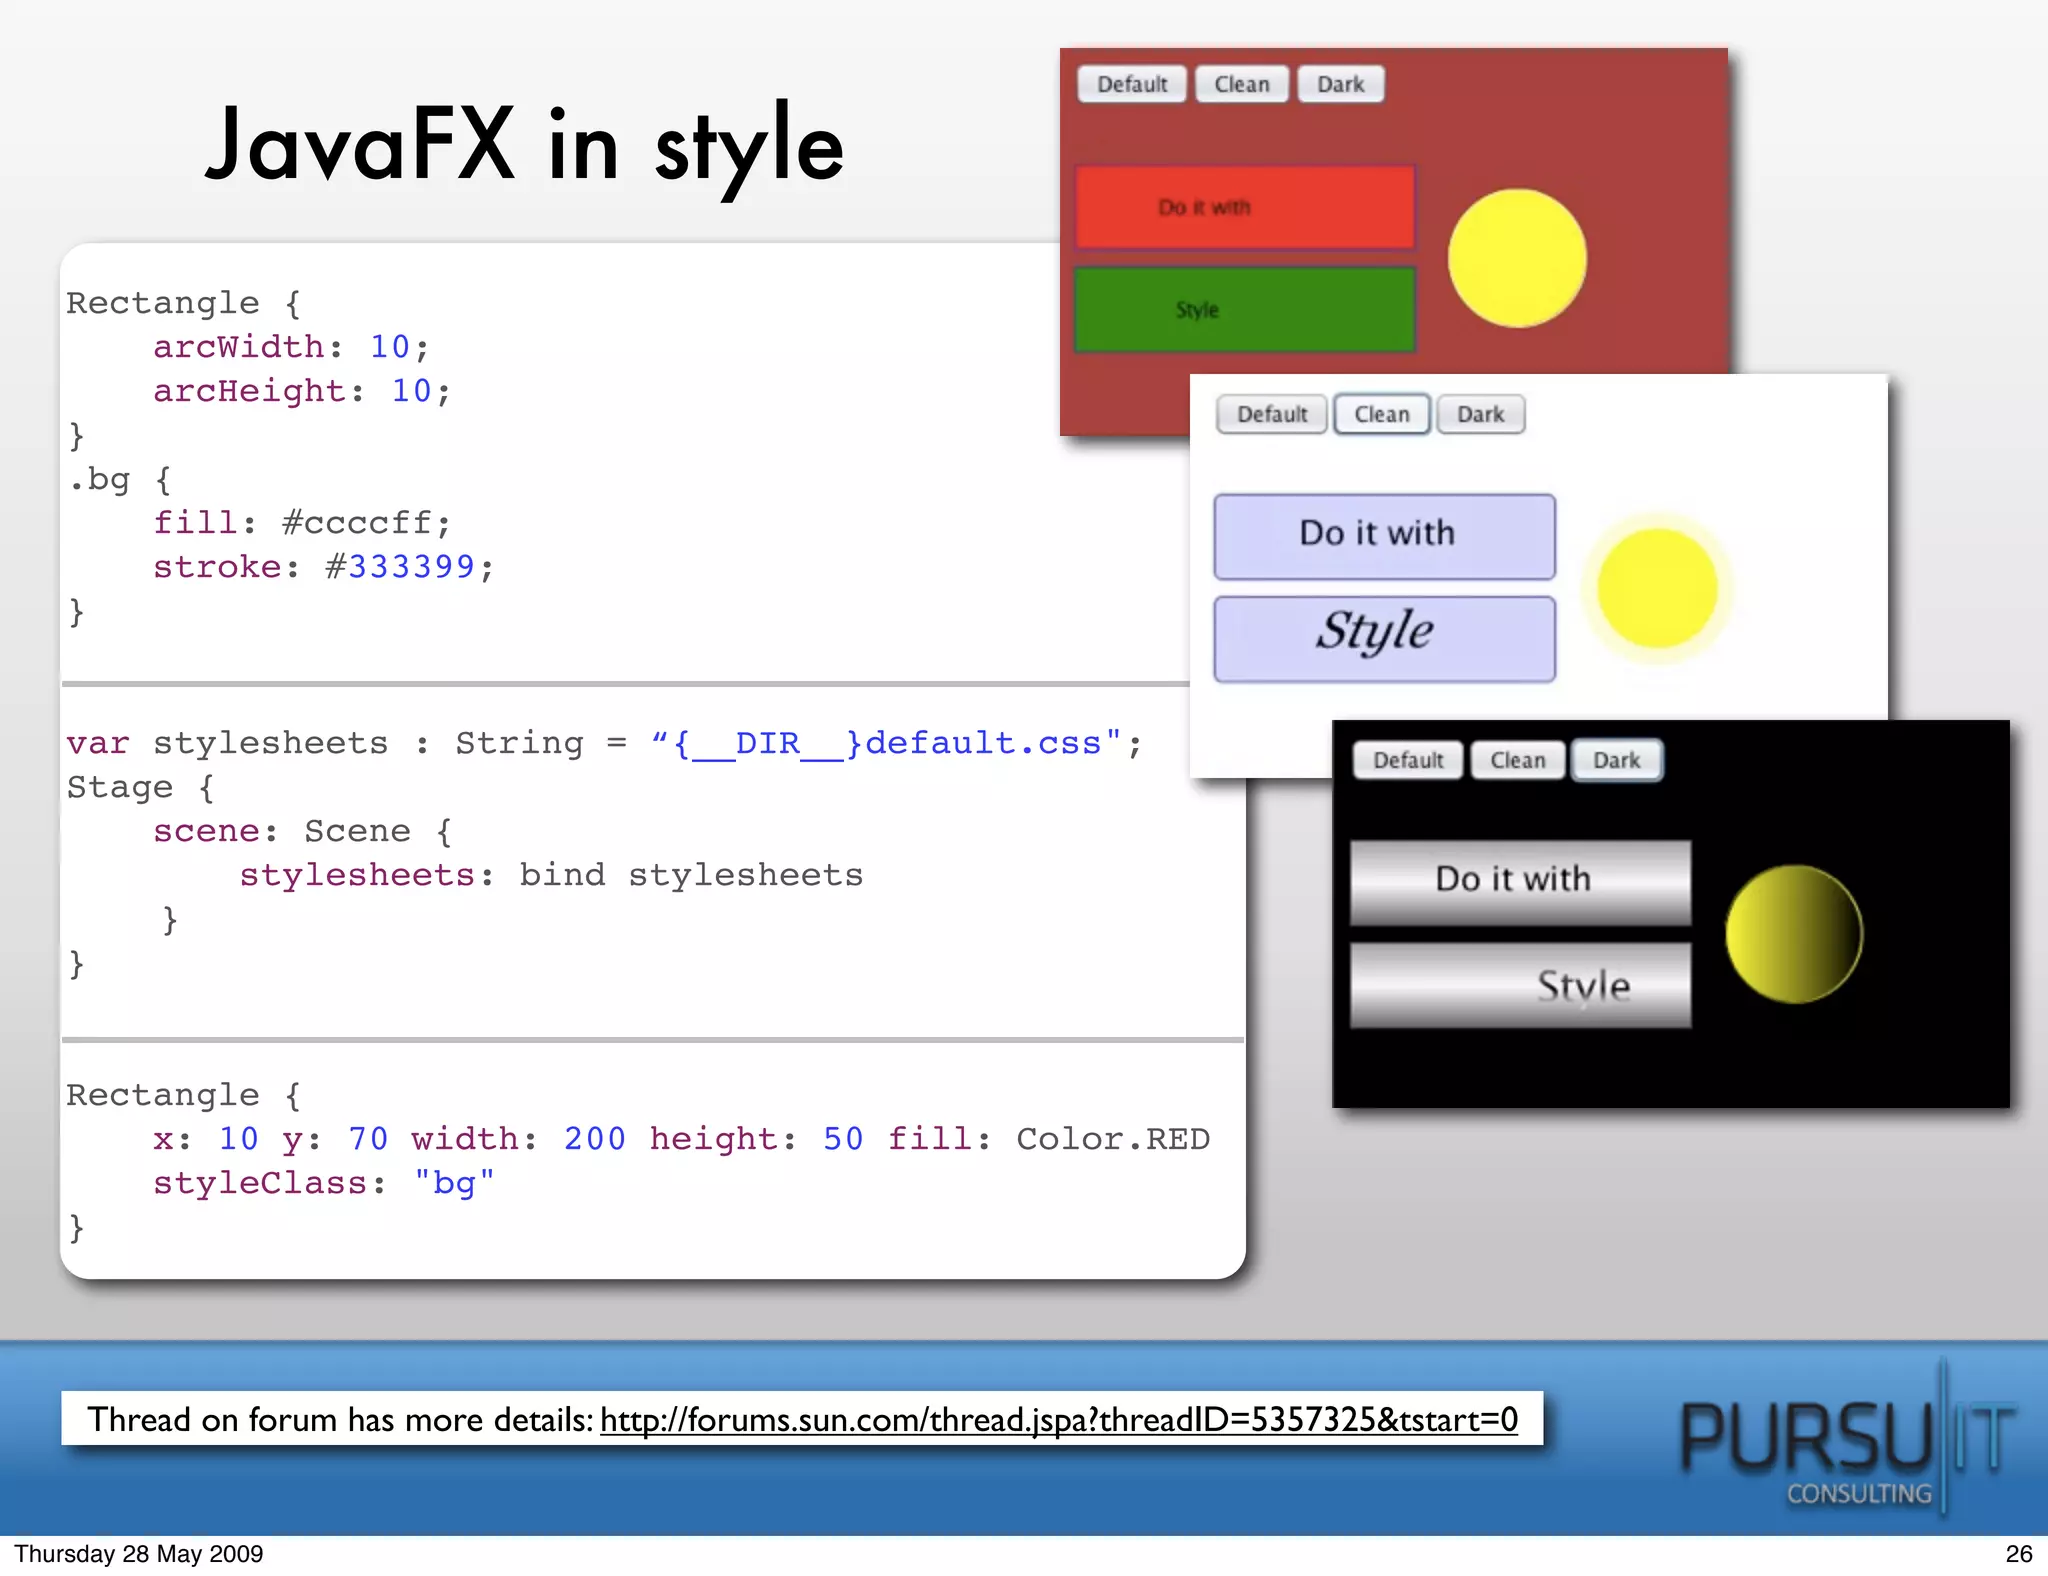Click Dark button in red window
This screenshot has height=1576, width=2048.
click(1340, 84)
